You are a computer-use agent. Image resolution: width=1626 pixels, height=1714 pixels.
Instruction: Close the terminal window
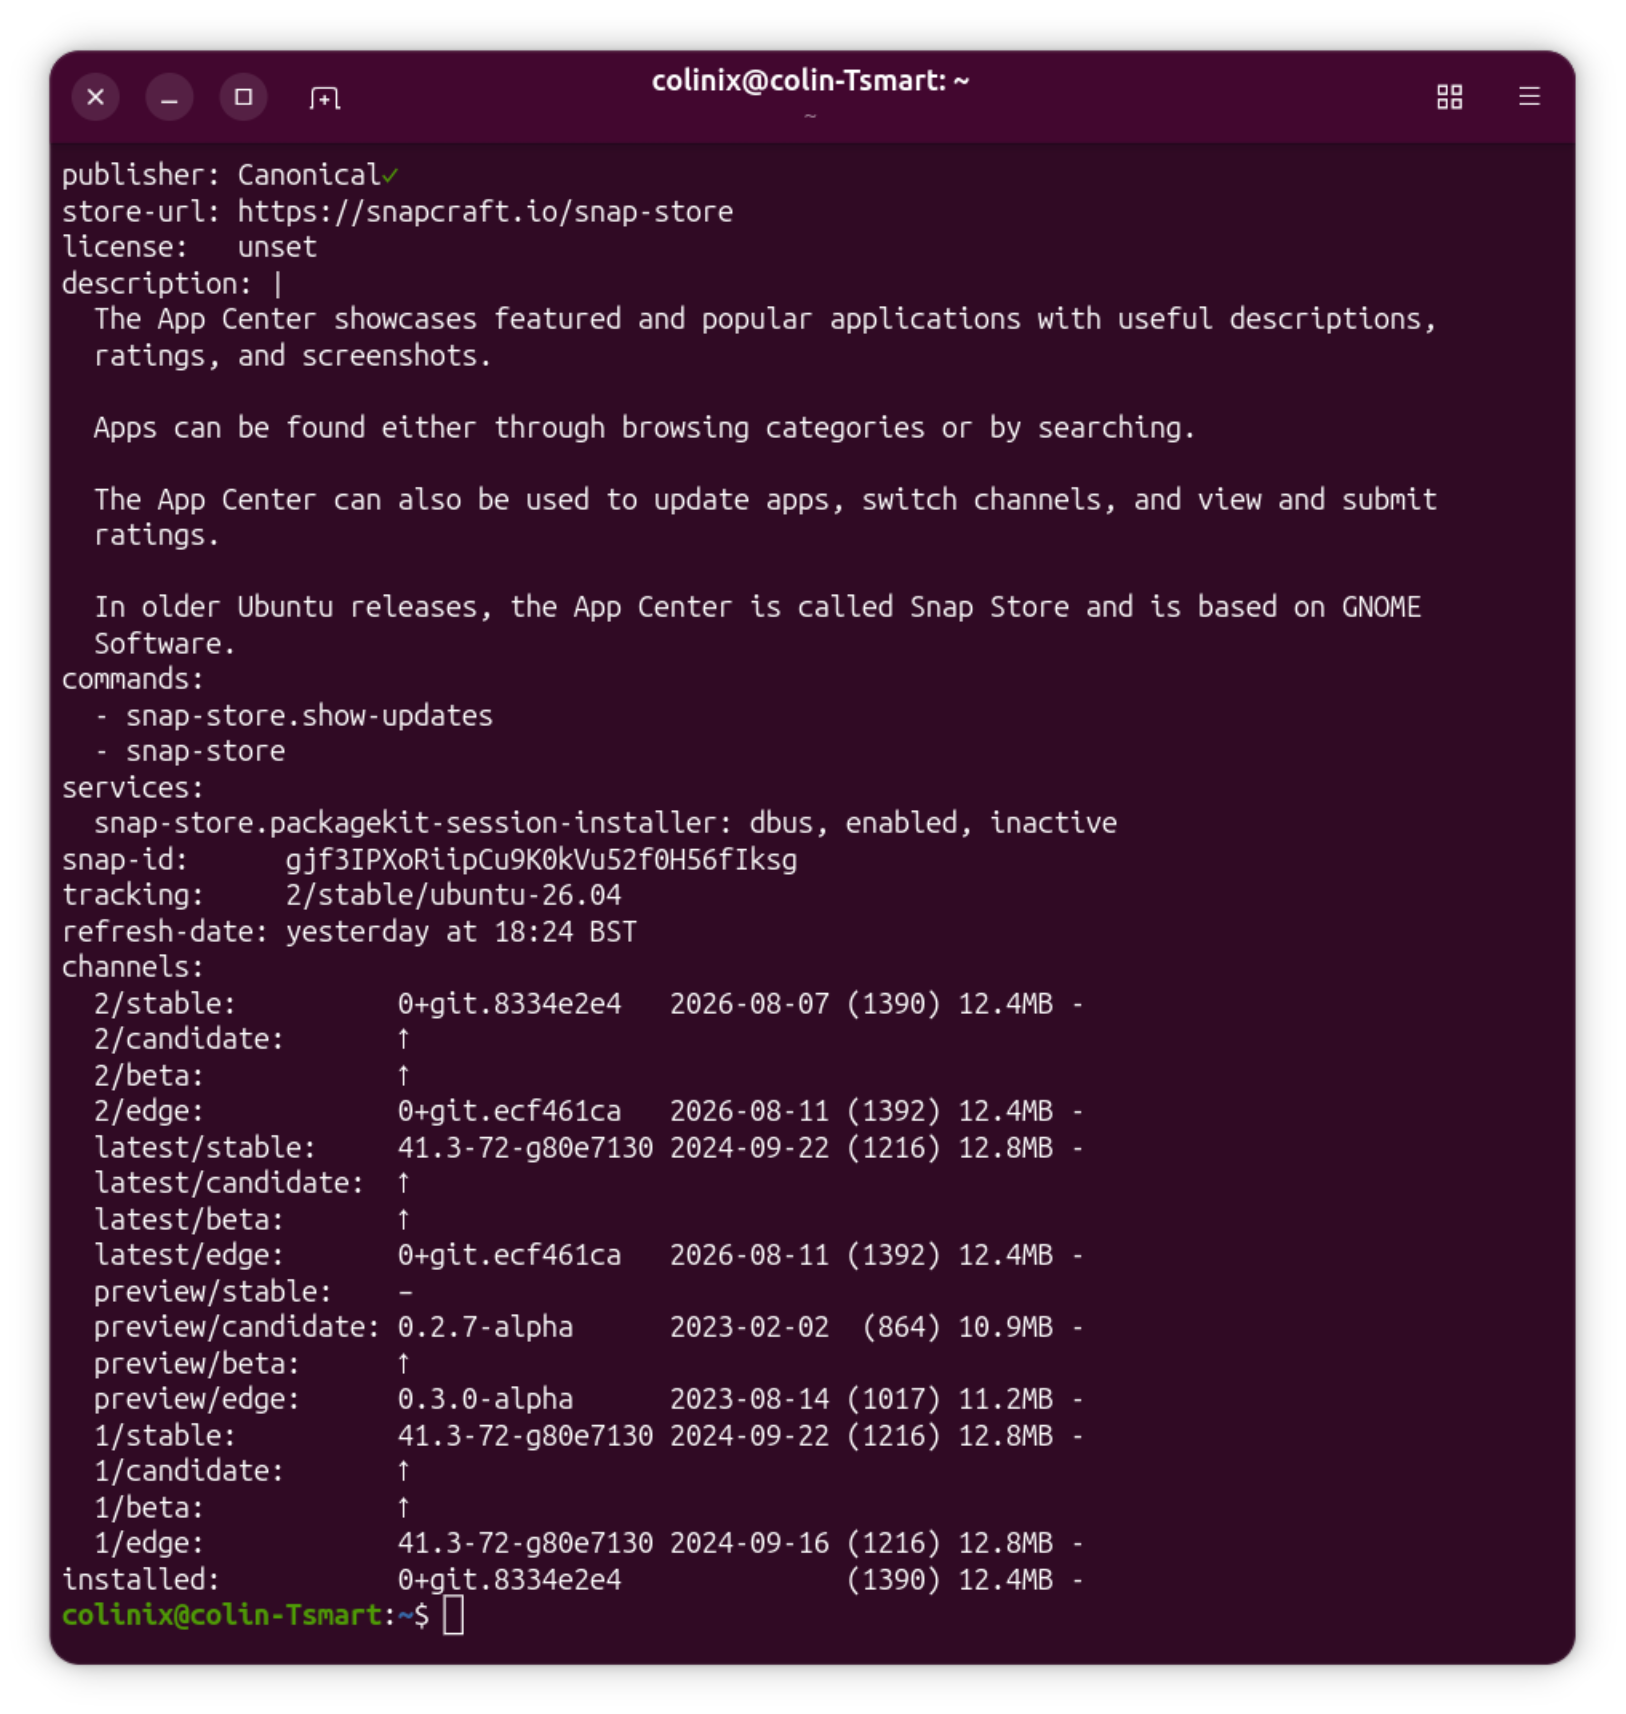pos(96,97)
